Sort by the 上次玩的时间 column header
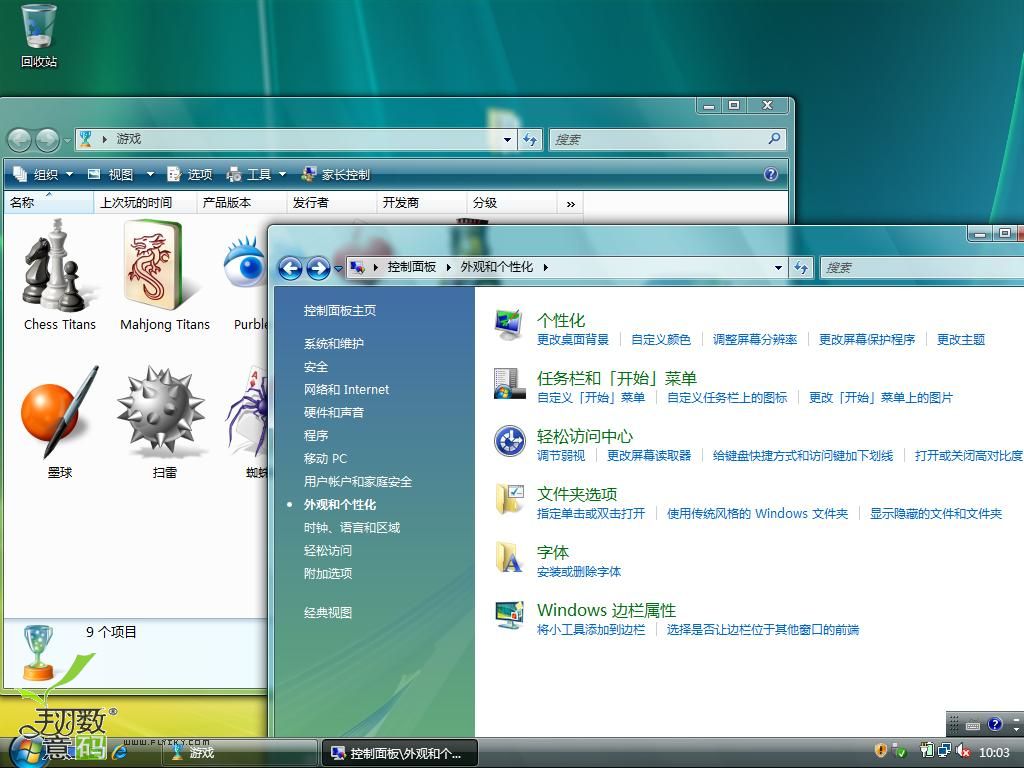1024x768 pixels. [x=145, y=202]
